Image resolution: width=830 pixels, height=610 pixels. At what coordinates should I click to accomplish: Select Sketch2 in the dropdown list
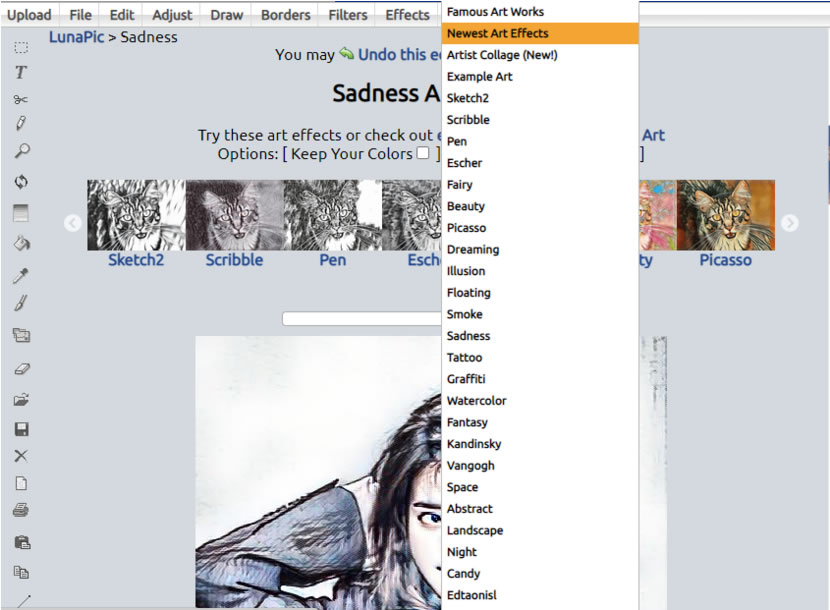click(540, 98)
